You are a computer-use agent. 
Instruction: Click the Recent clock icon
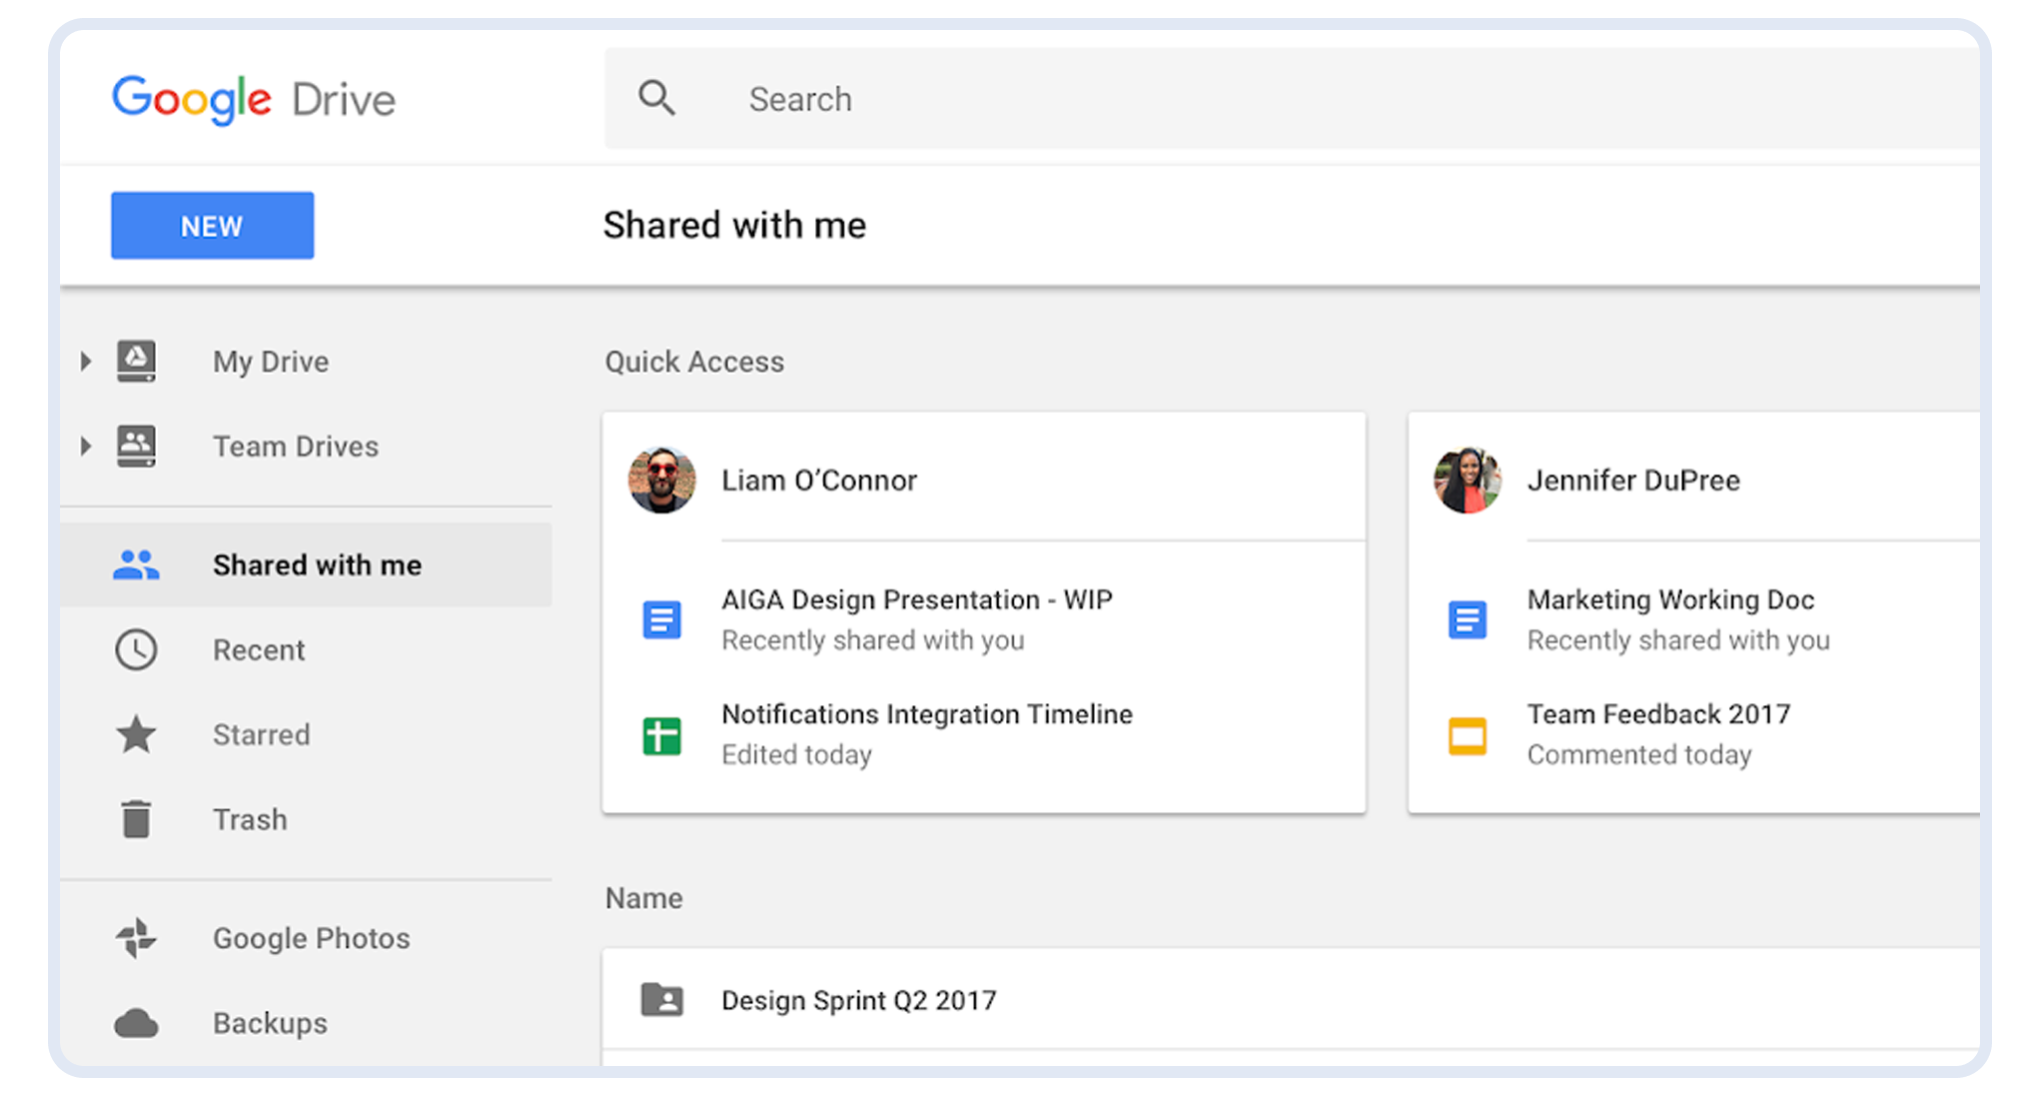point(136,650)
